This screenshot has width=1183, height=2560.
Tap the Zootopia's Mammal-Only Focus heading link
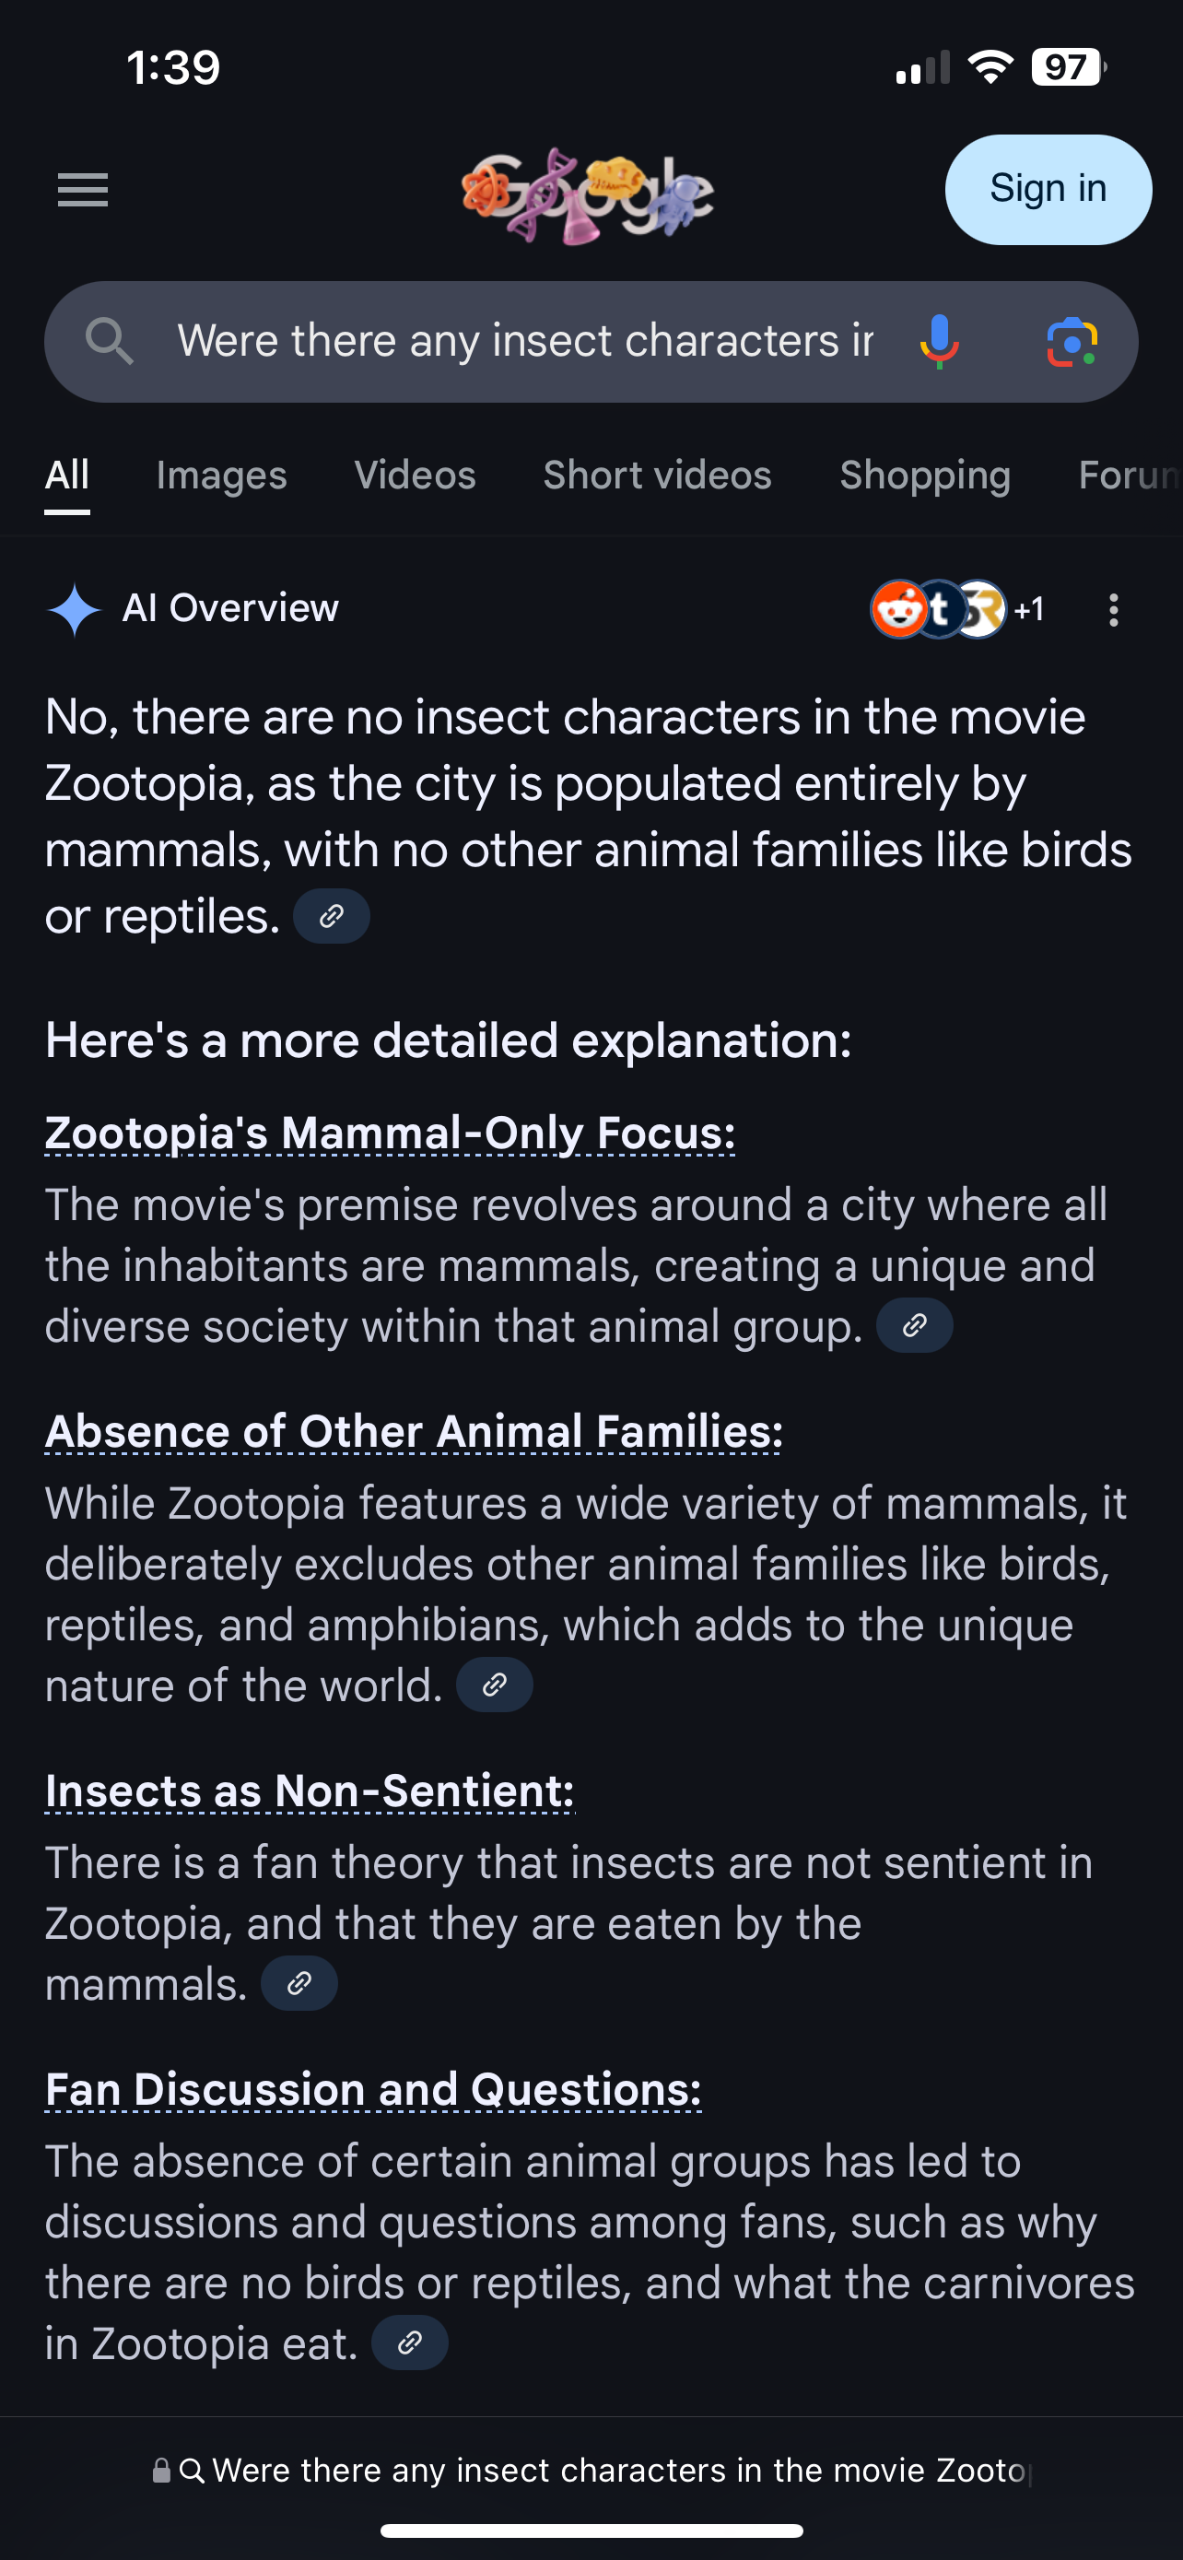coord(390,1133)
